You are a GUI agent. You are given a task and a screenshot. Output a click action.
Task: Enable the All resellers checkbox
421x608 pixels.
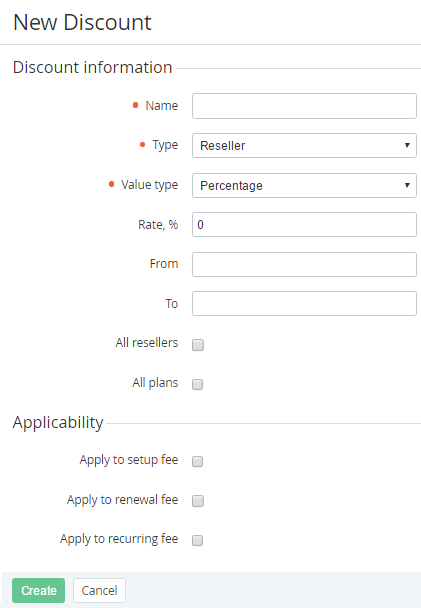coord(198,345)
